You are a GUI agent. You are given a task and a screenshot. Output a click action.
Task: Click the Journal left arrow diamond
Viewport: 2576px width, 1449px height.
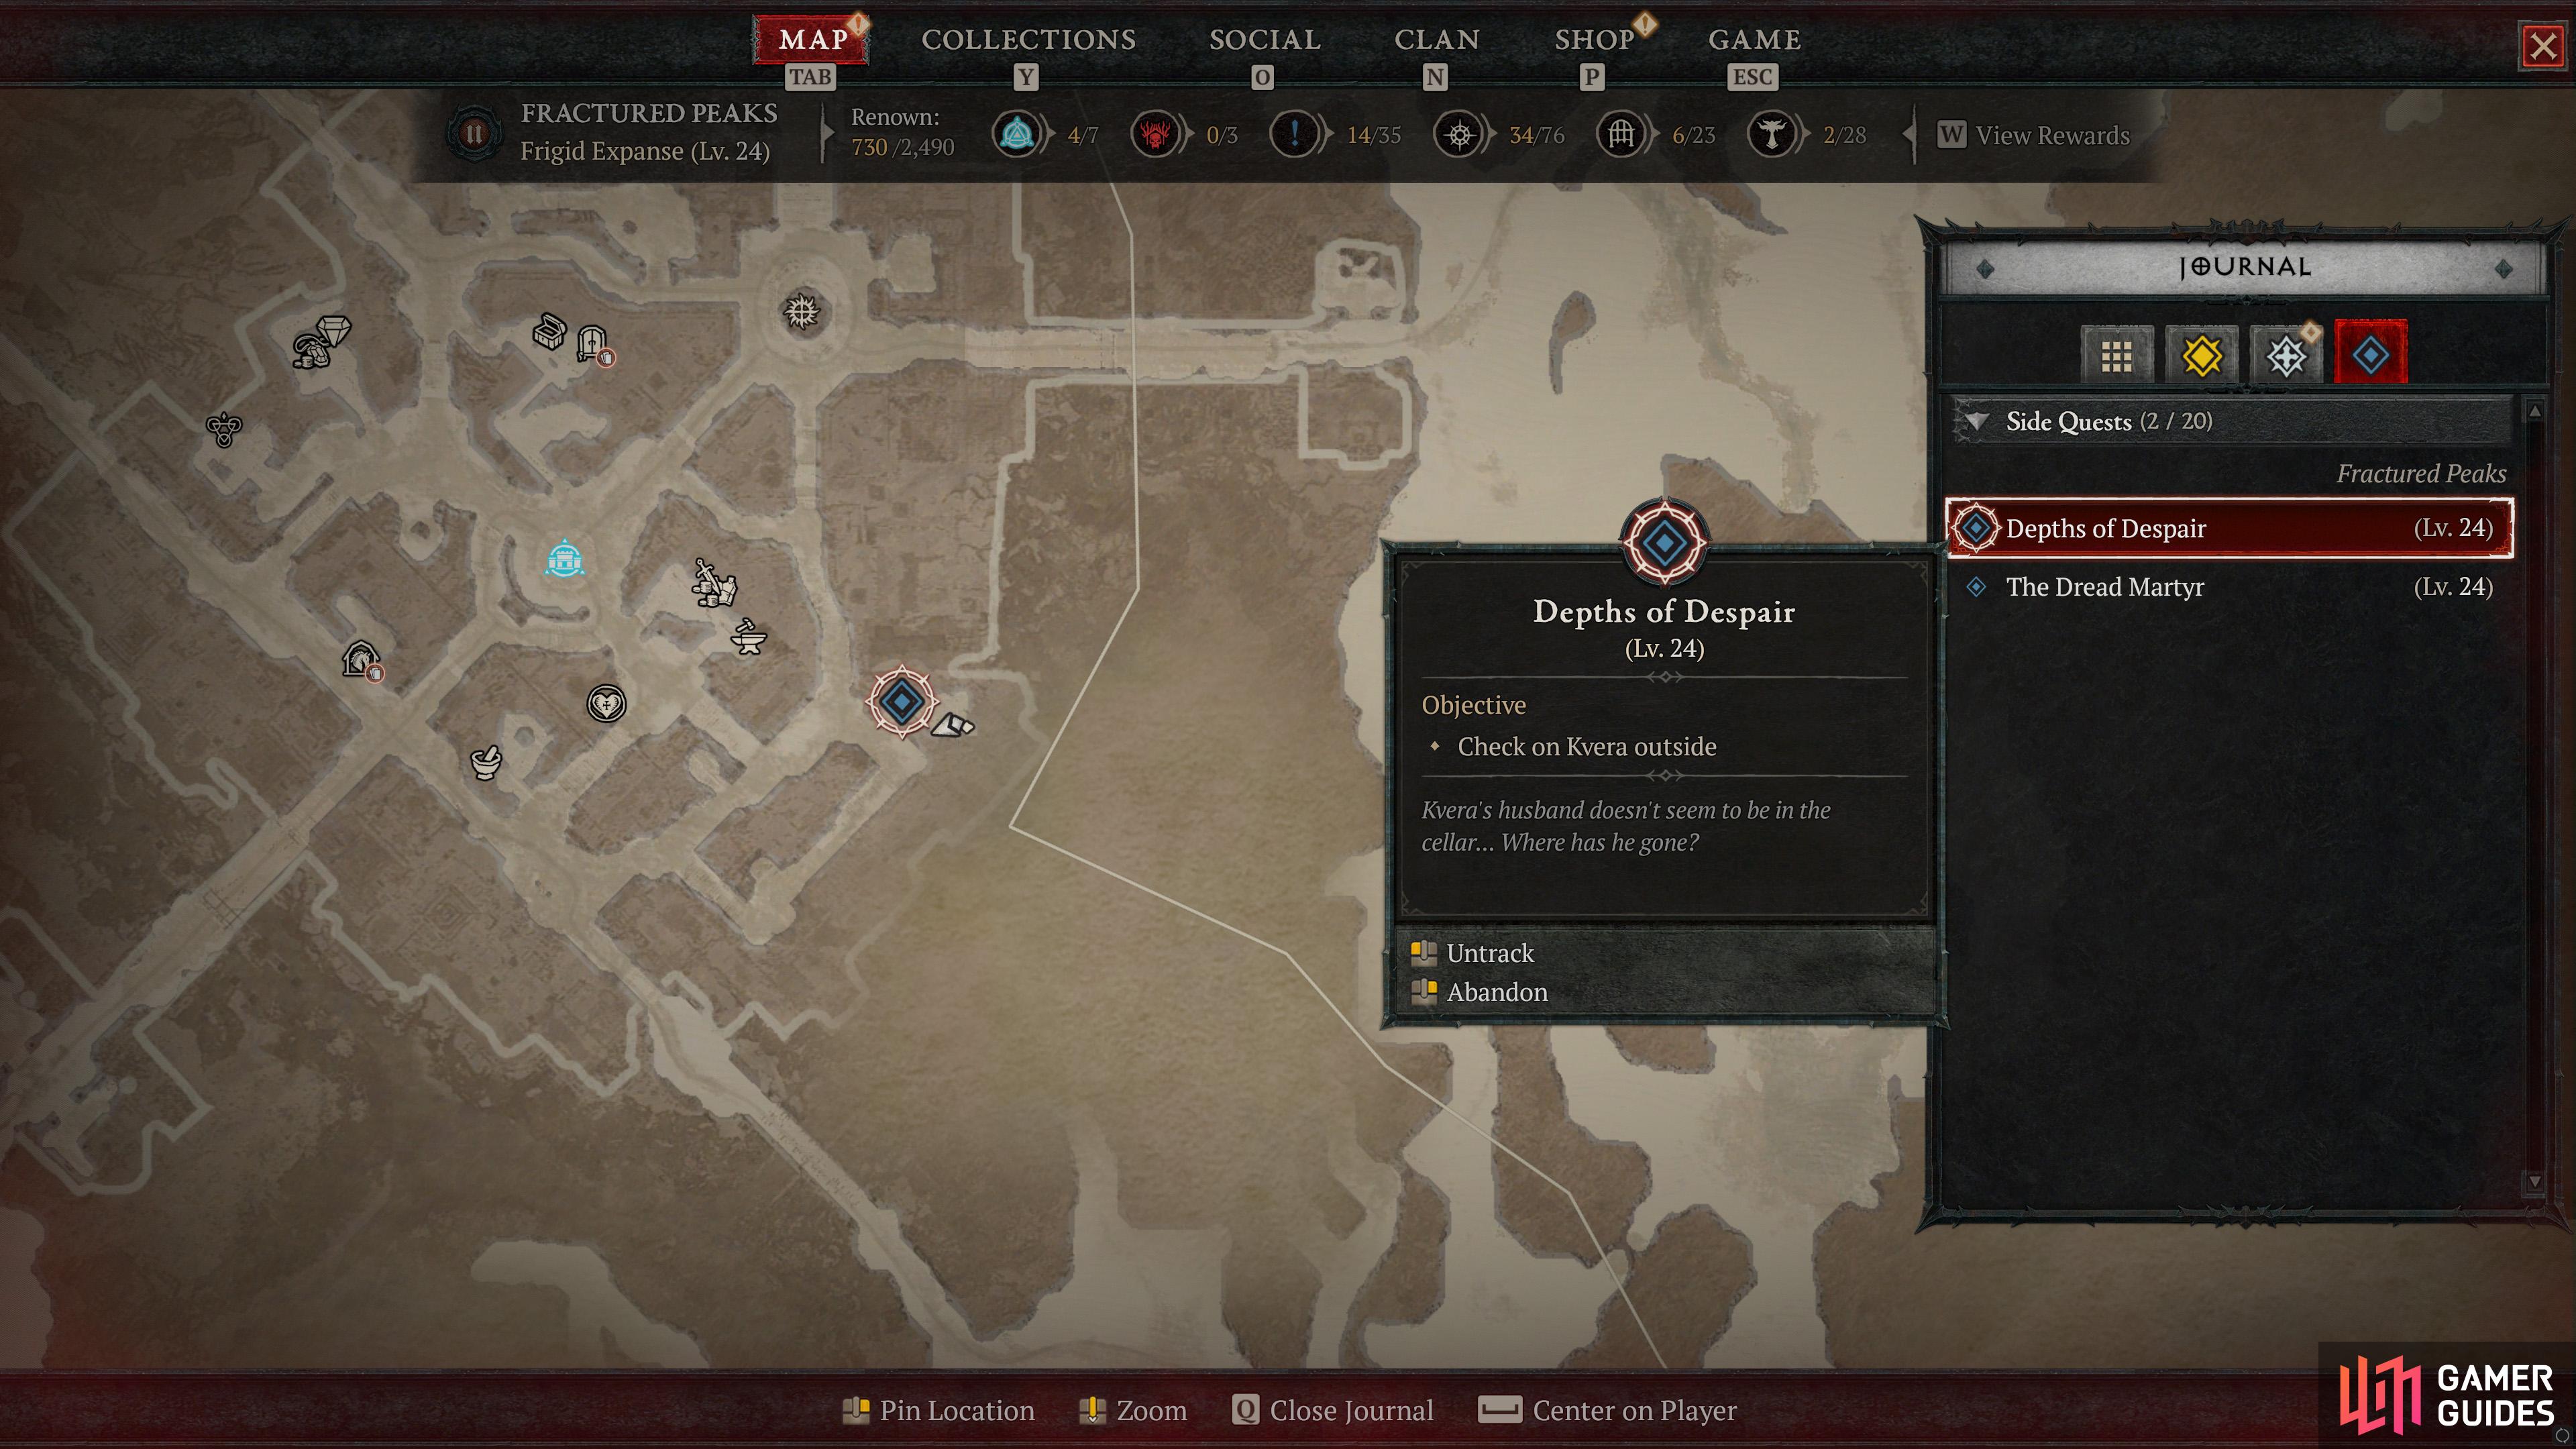(1986, 268)
